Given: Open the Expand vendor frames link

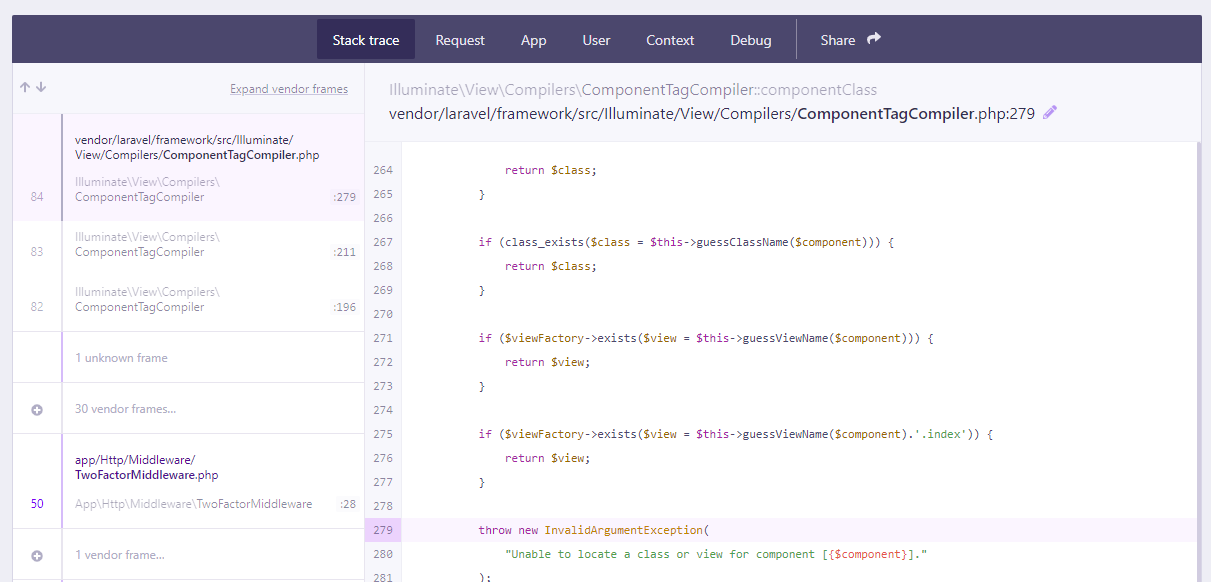Looking at the screenshot, I should [x=289, y=88].
